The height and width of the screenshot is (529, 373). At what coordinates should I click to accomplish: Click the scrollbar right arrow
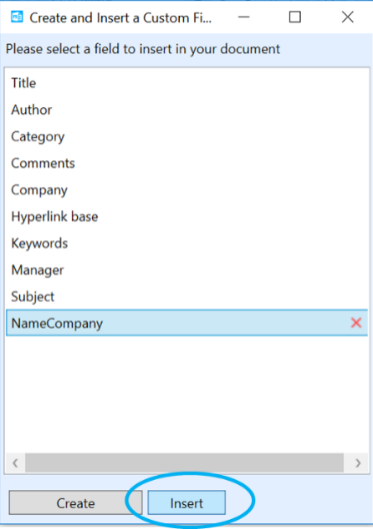tap(358, 463)
